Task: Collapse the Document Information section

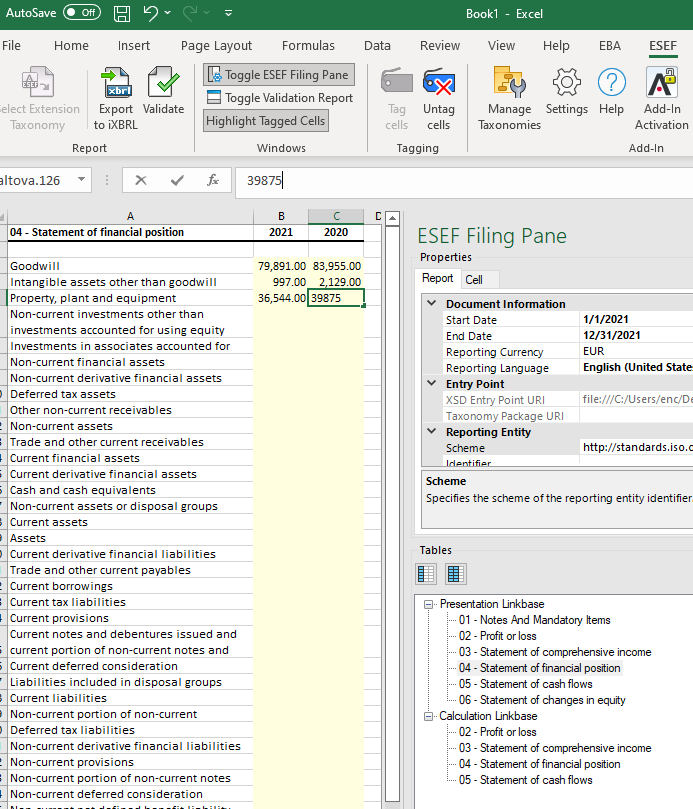Action: [431, 304]
